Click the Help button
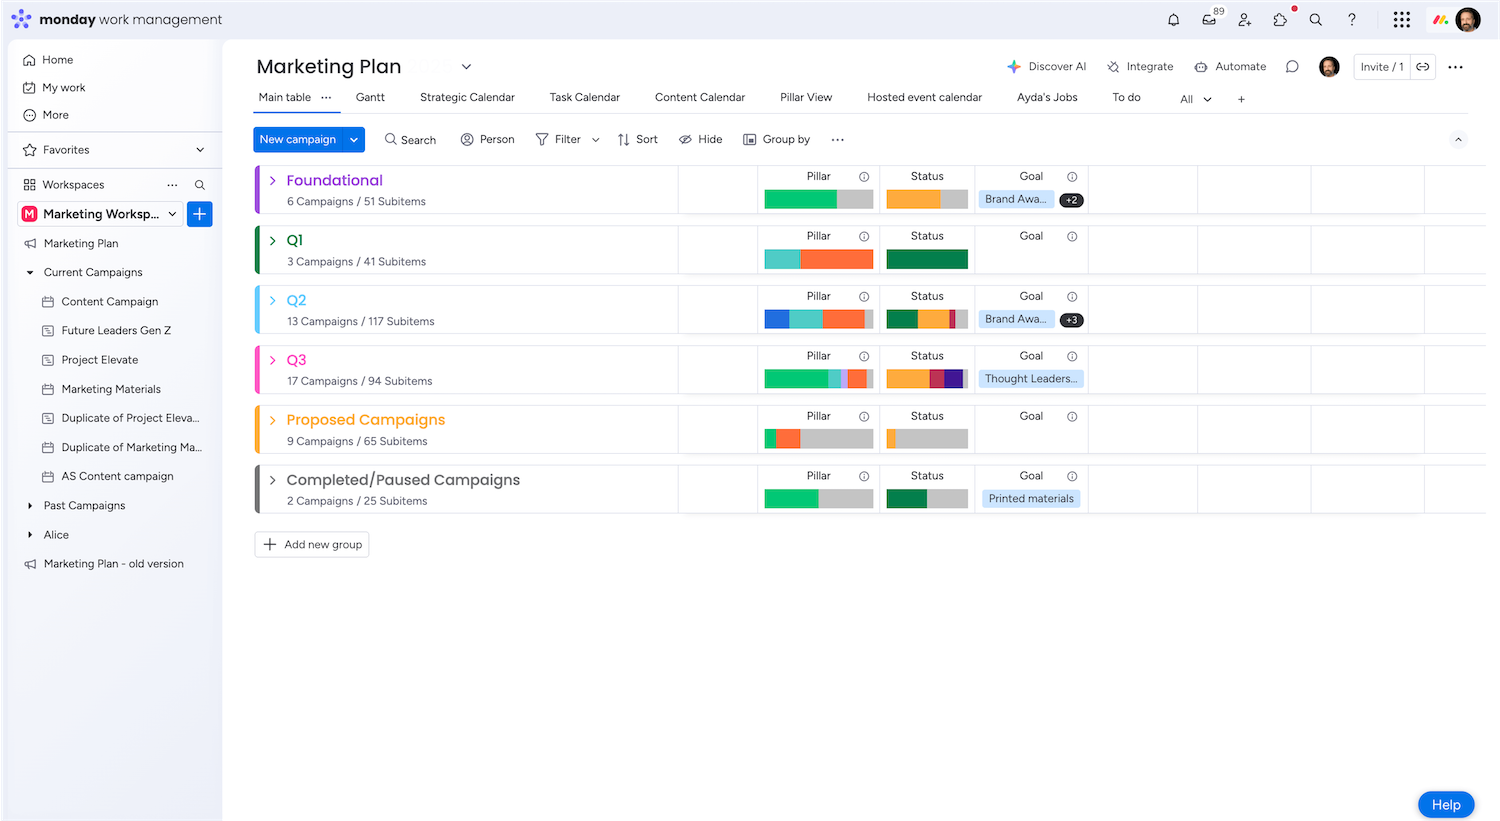Viewport: 1500px width, 821px height. pos(1445,805)
